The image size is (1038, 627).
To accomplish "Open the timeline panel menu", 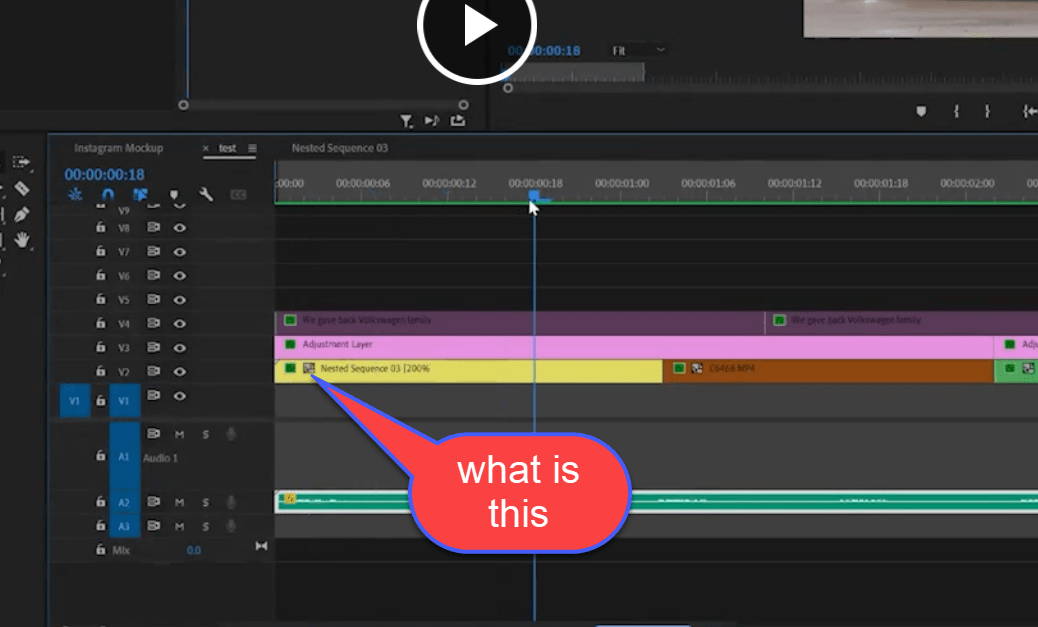I will 252,148.
